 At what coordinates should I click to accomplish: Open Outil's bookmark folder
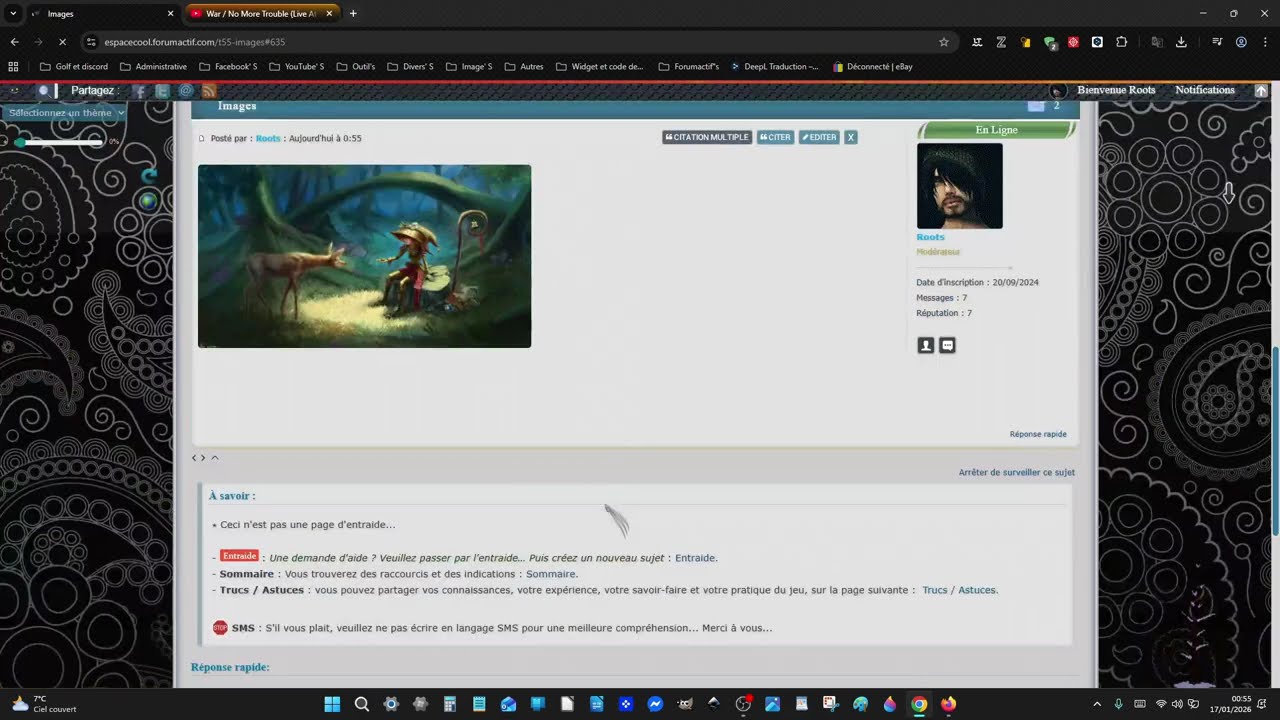click(x=355, y=67)
